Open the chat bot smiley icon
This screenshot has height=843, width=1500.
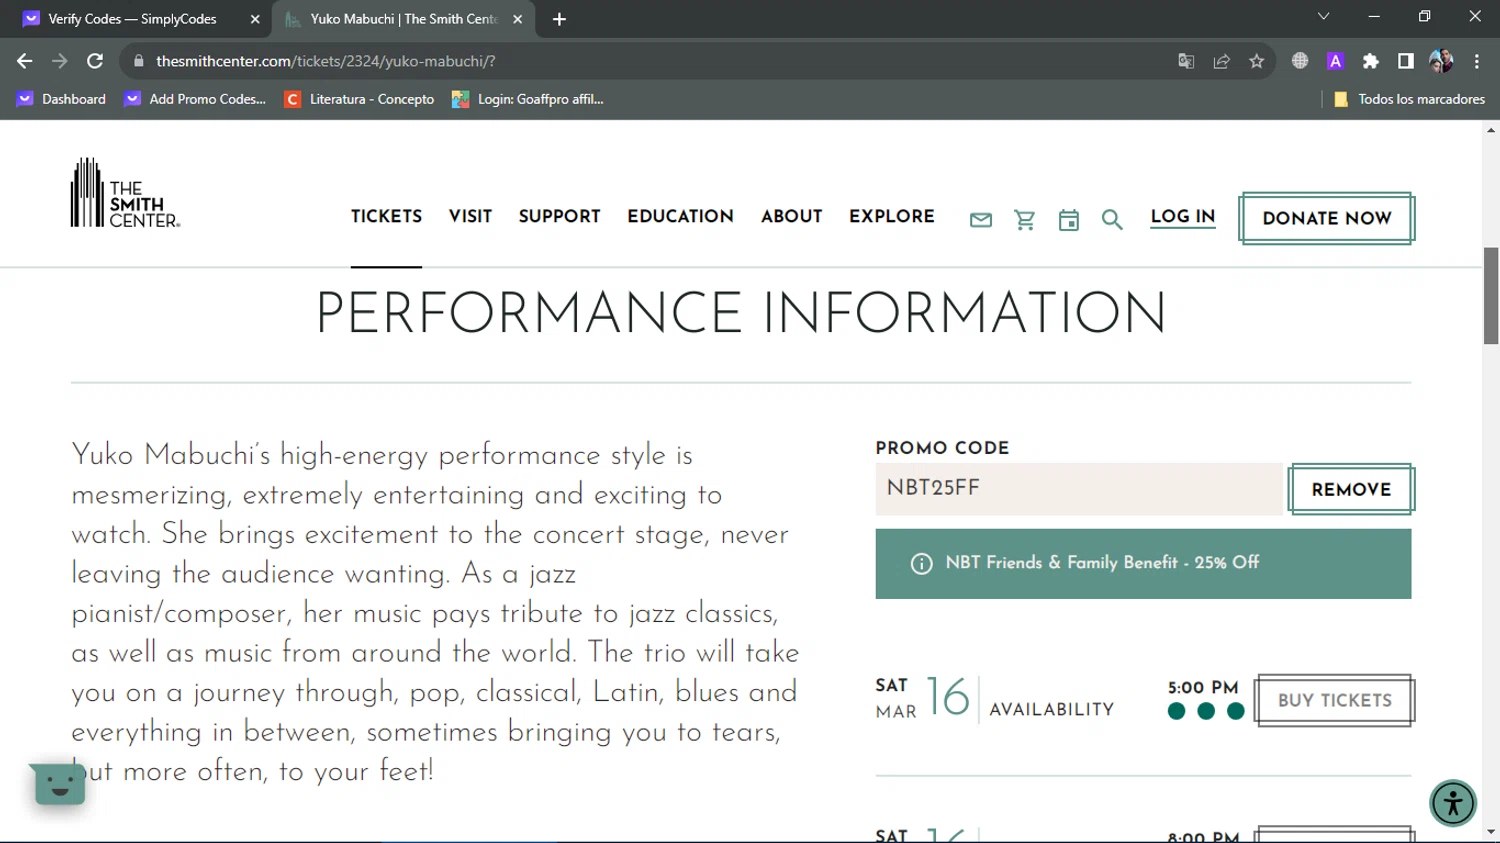[60, 785]
